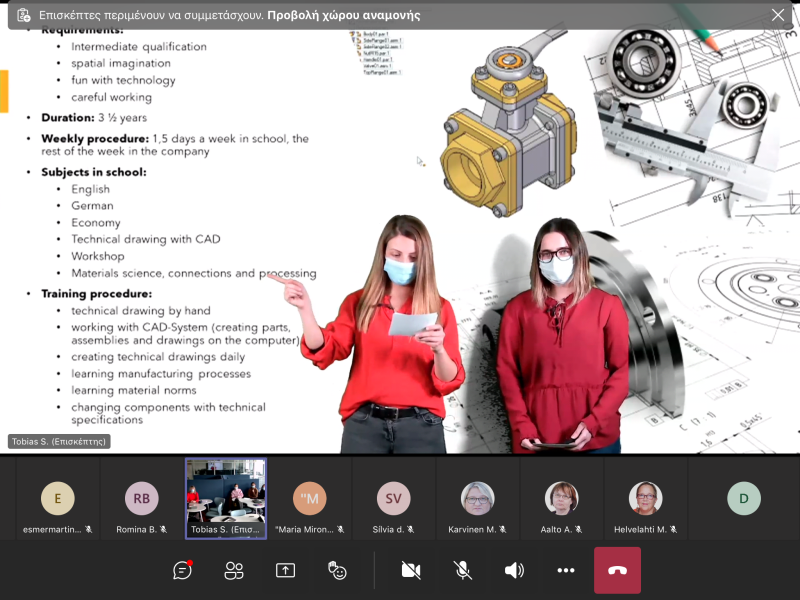Tap Karvinen M.'s profile photo
The width and height of the screenshot is (800, 600).
[477, 498]
